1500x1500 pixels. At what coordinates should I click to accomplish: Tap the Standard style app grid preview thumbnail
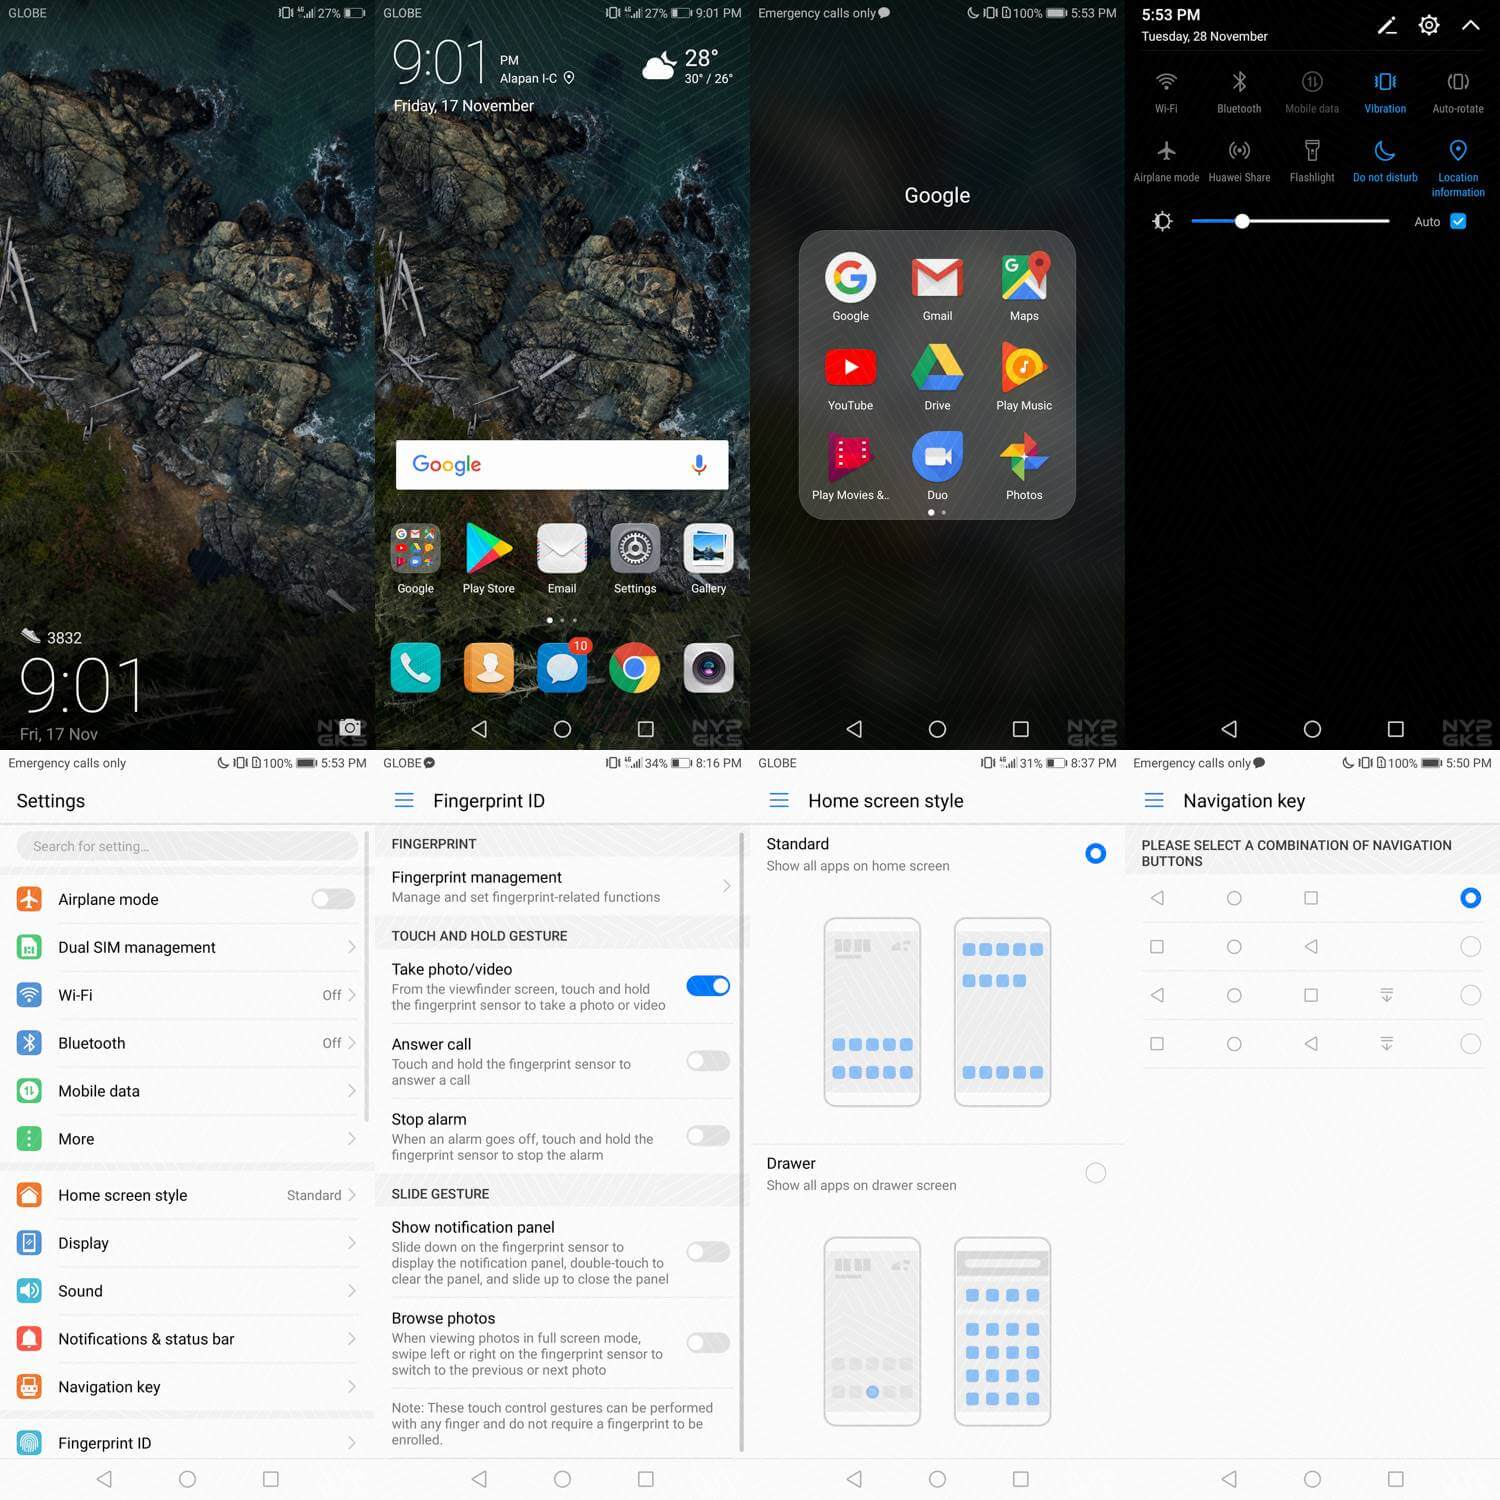coord(1002,1012)
